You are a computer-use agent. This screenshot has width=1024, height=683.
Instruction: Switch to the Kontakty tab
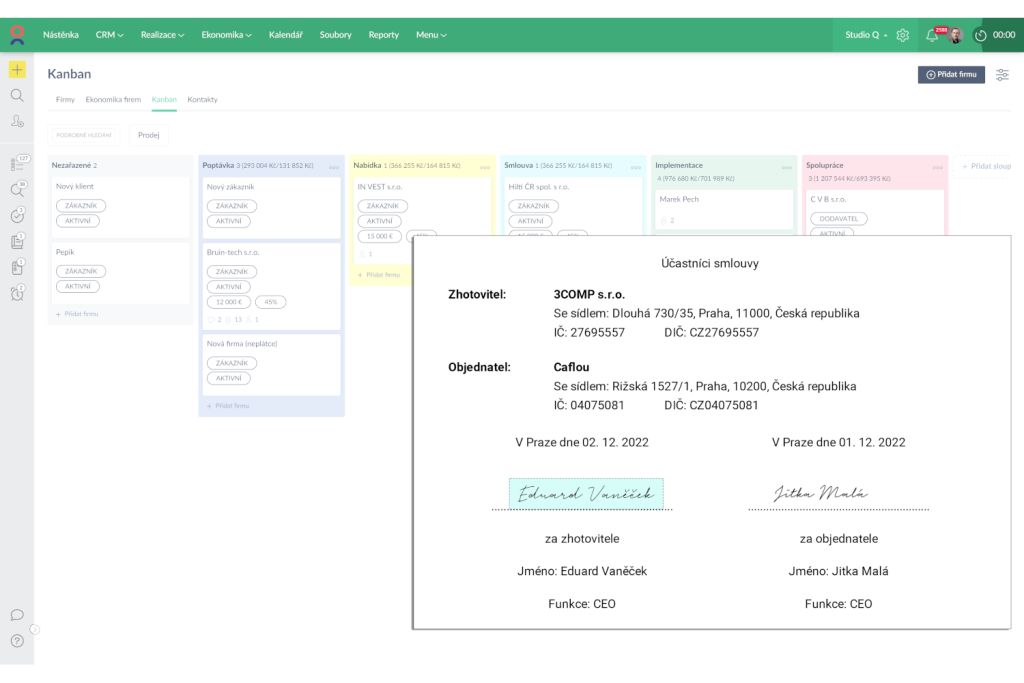(202, 100)
